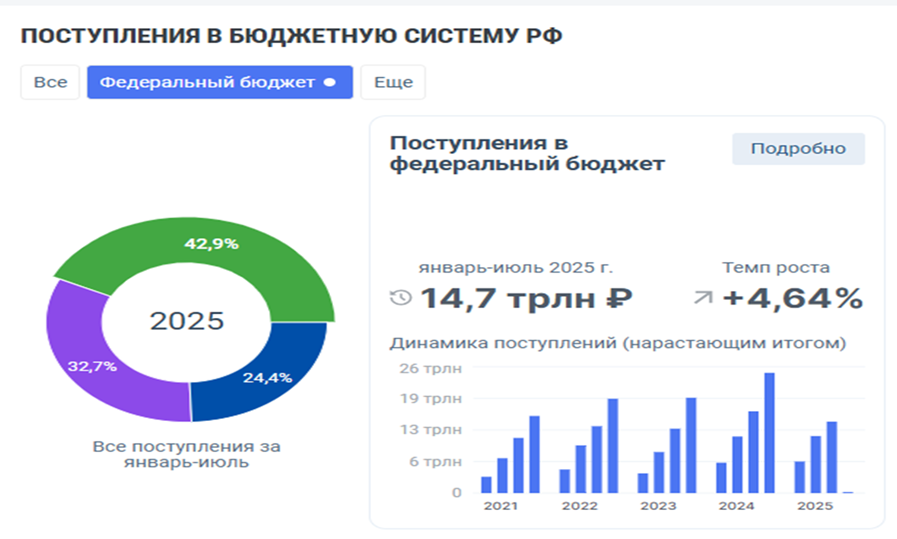Click the 14,7 трлн ₽ value
The image size is (897, 539).
(525, 298)
